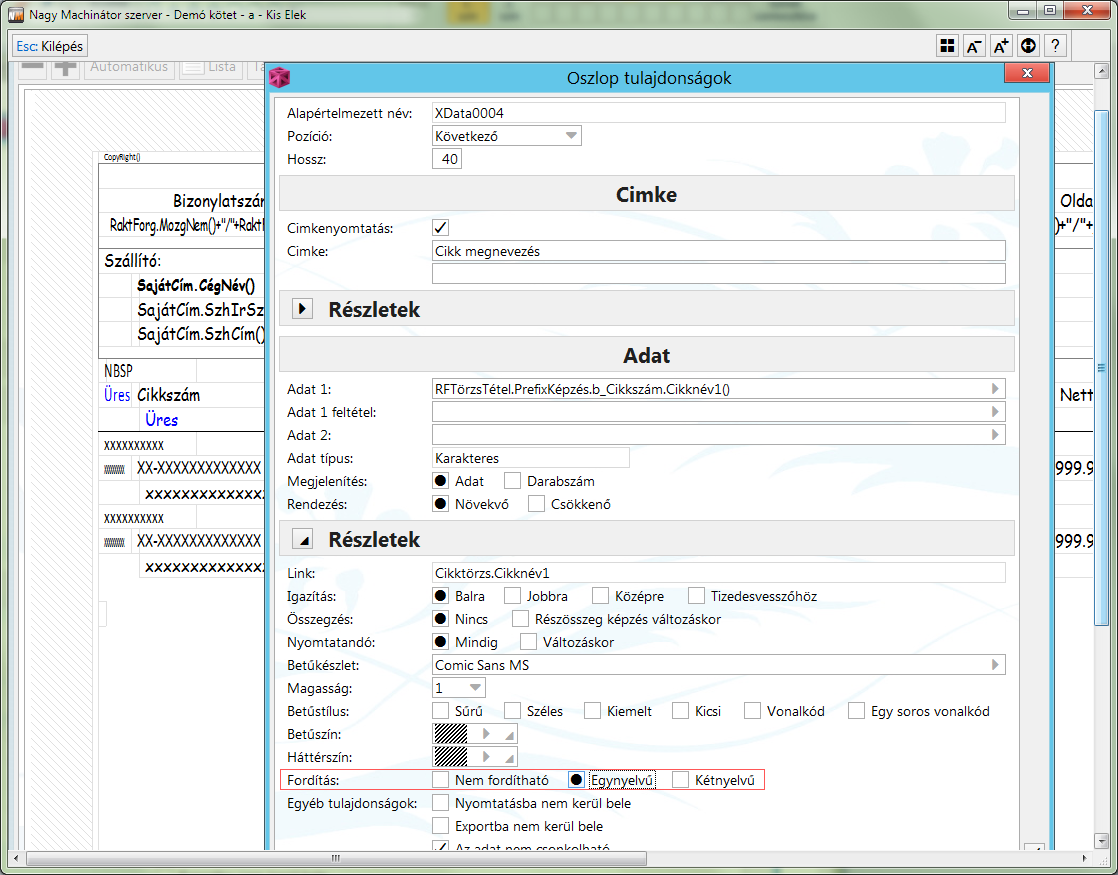Click the four-squares grid icon in toolbar
The image size is (1118, 875).
946,46
